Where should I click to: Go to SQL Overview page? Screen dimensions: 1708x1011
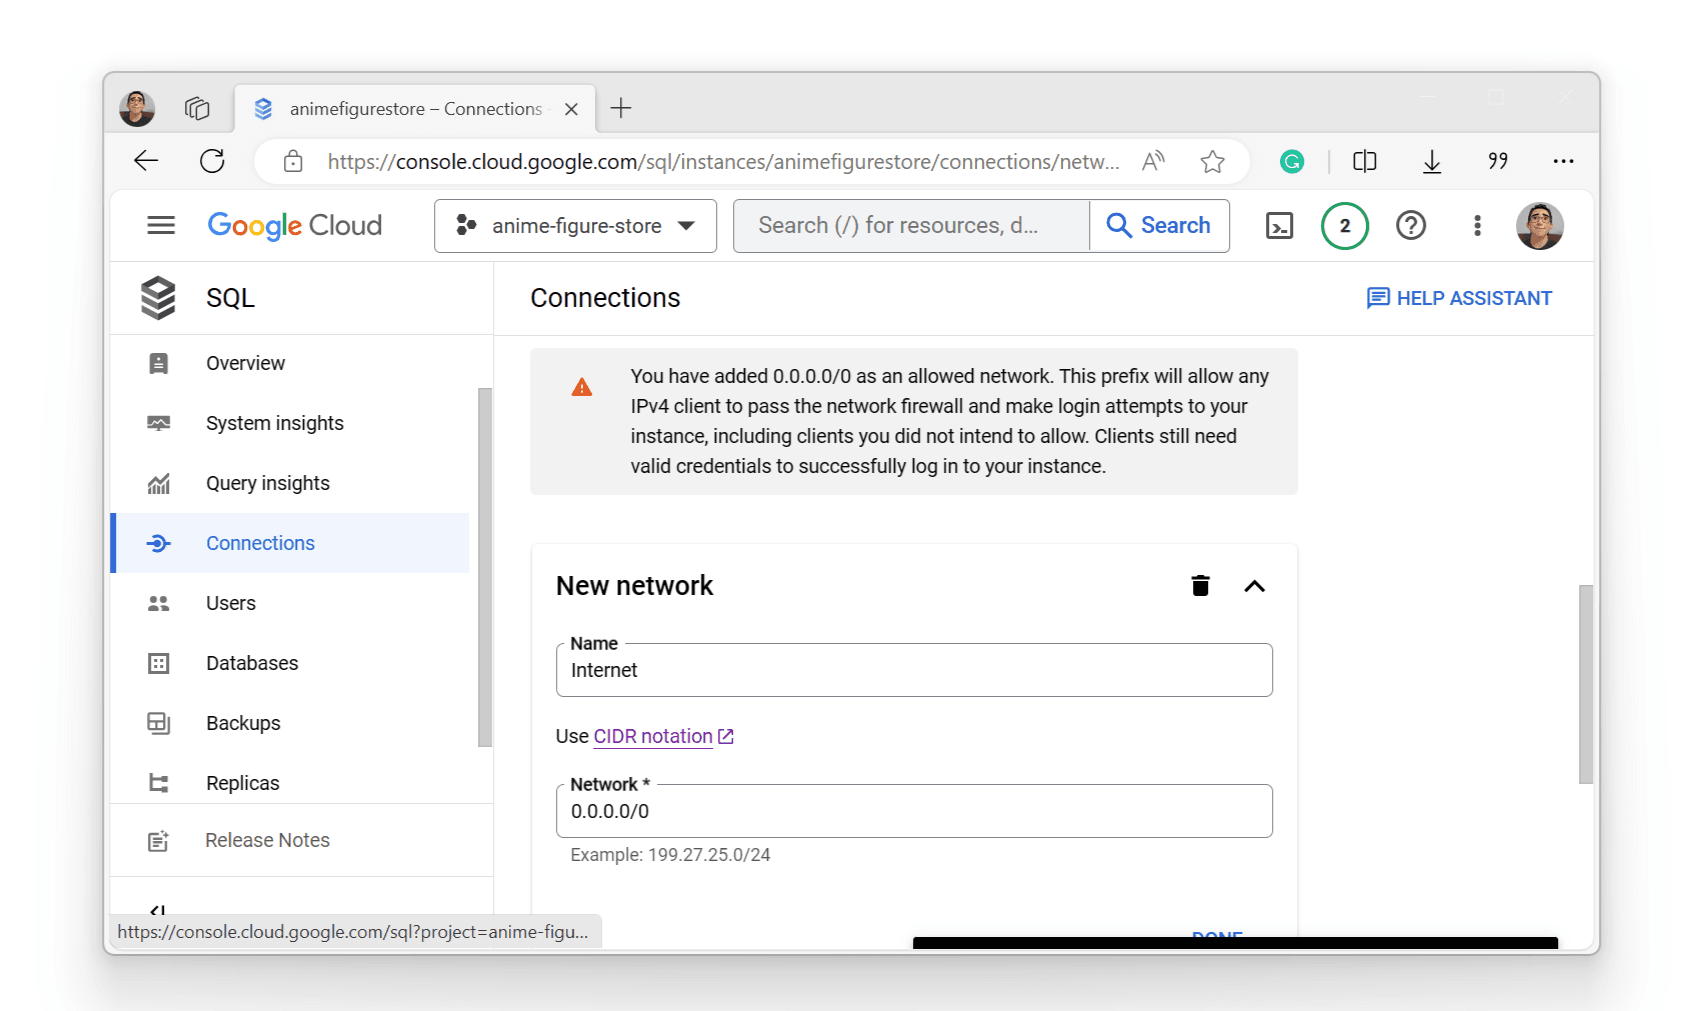(290, 363)
